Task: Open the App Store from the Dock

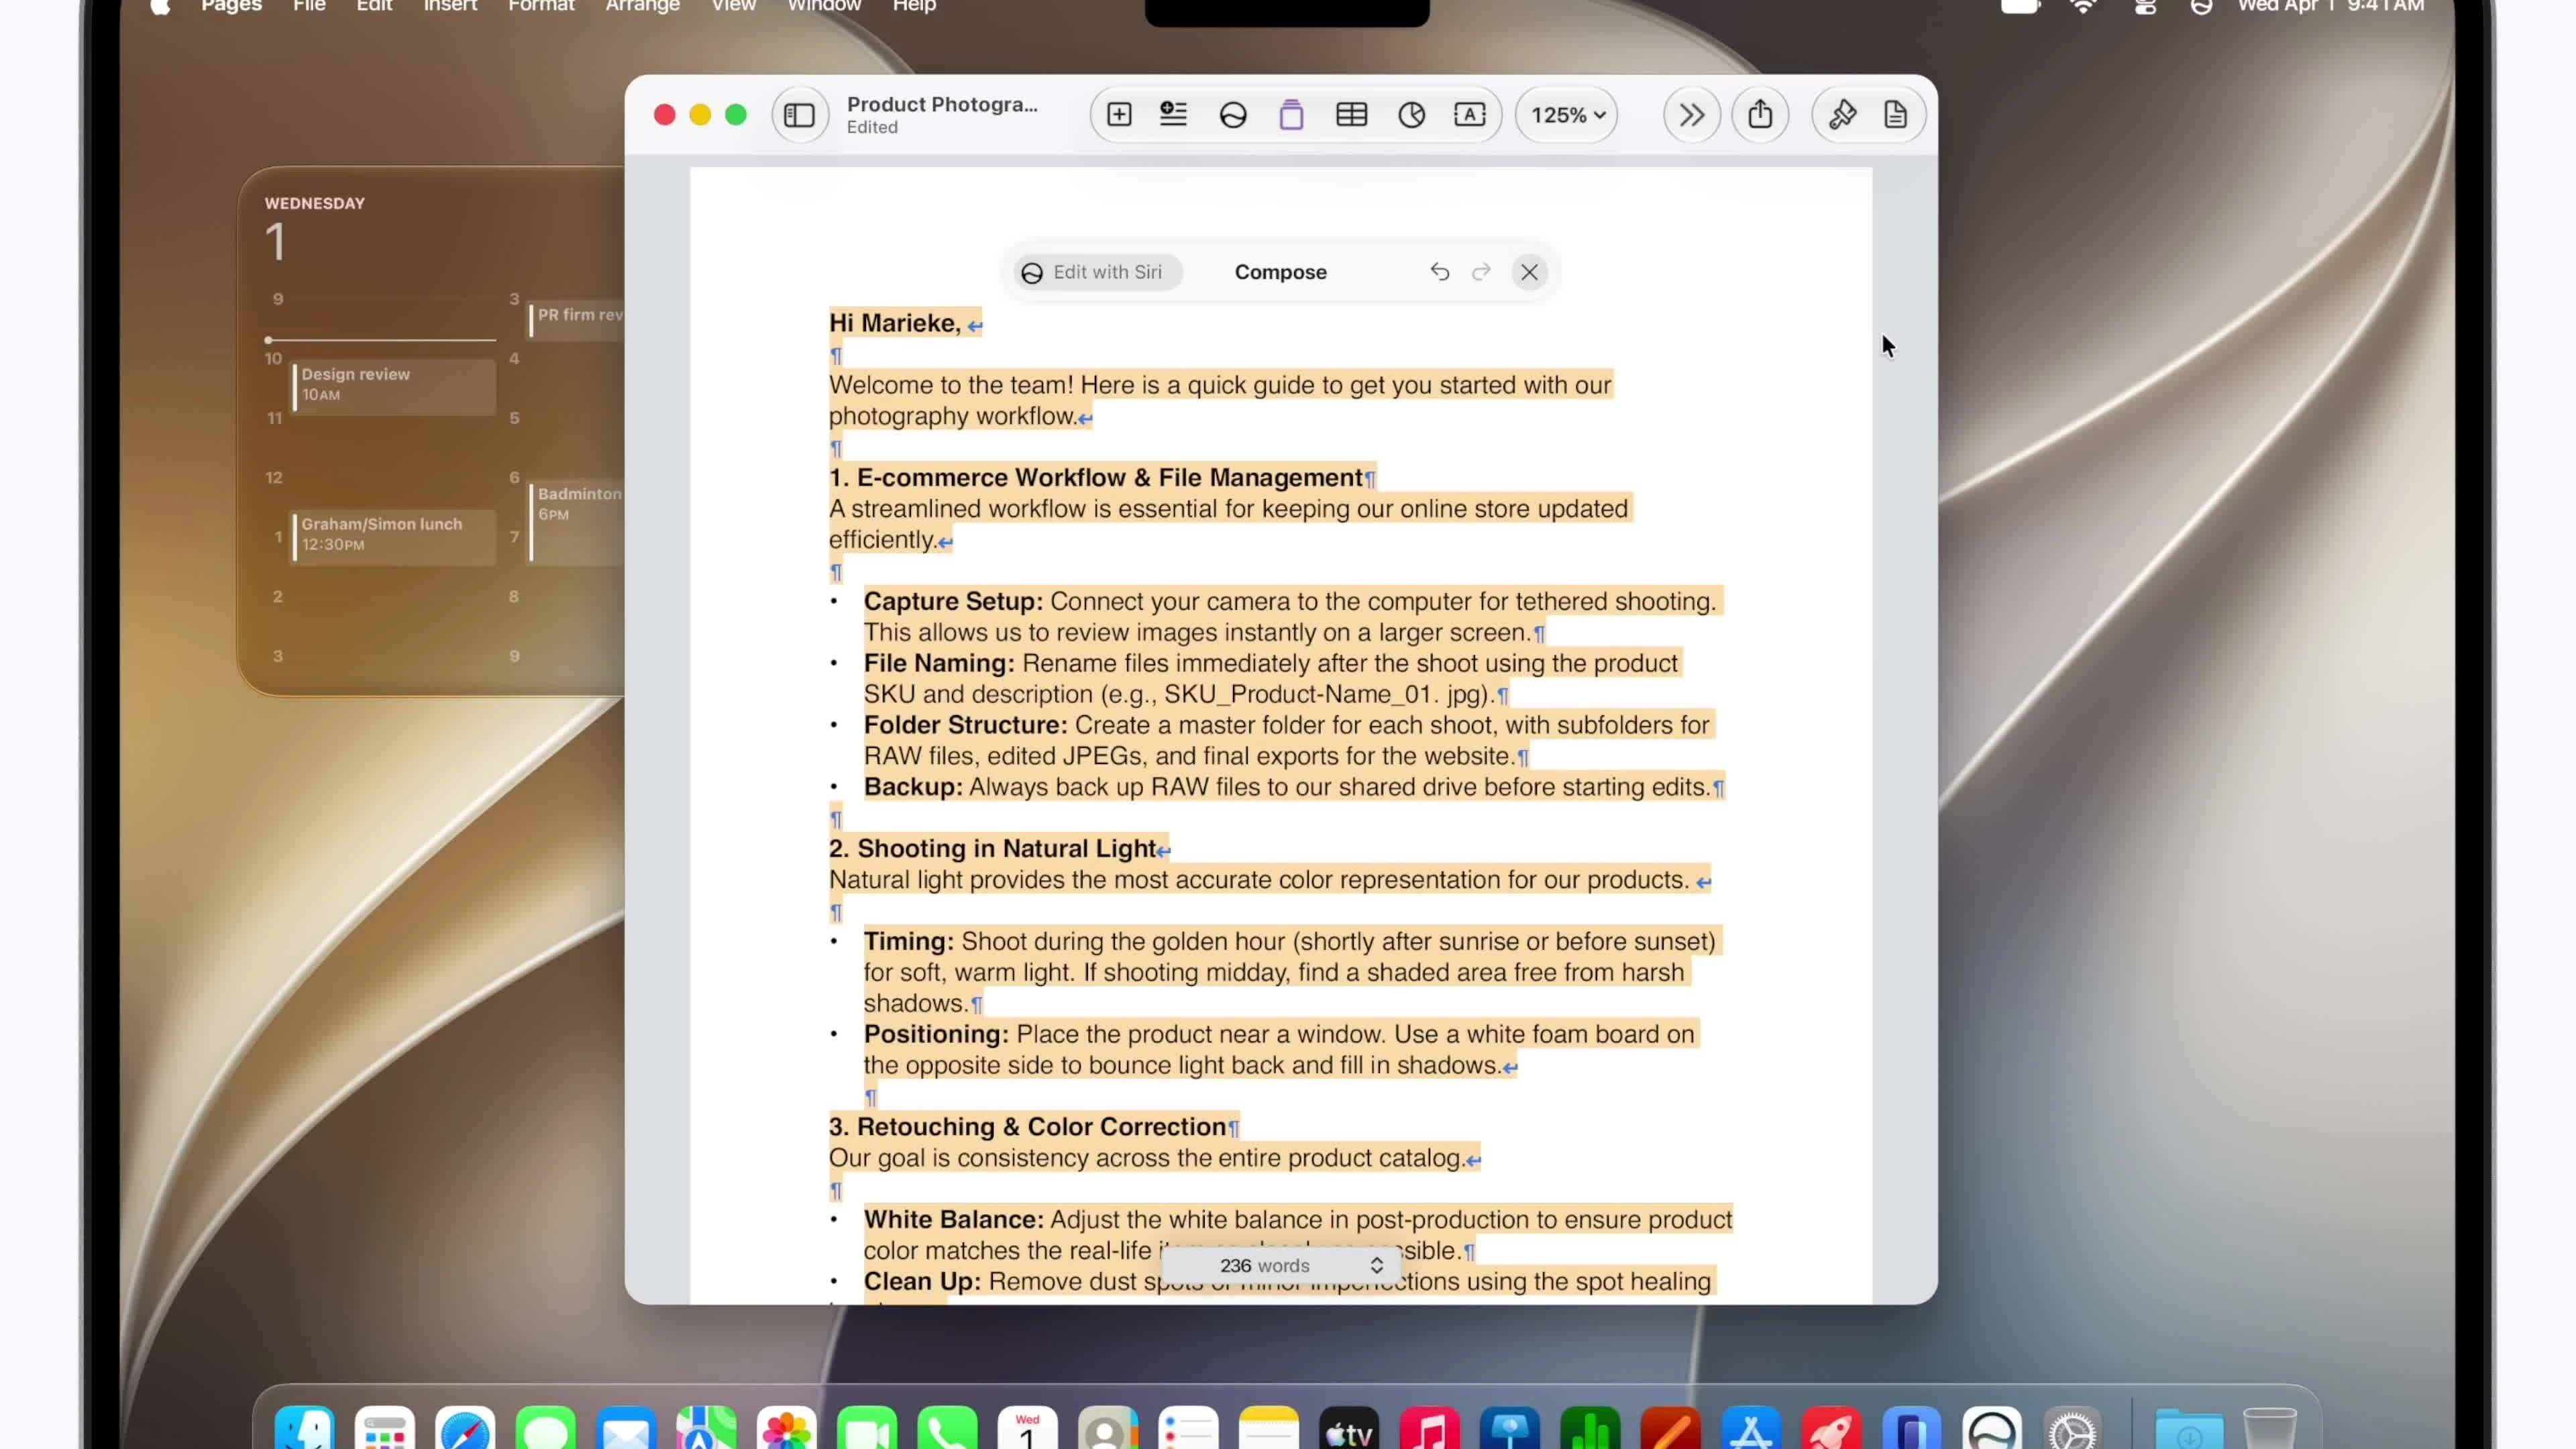Action: [x=1752, y=1429]
